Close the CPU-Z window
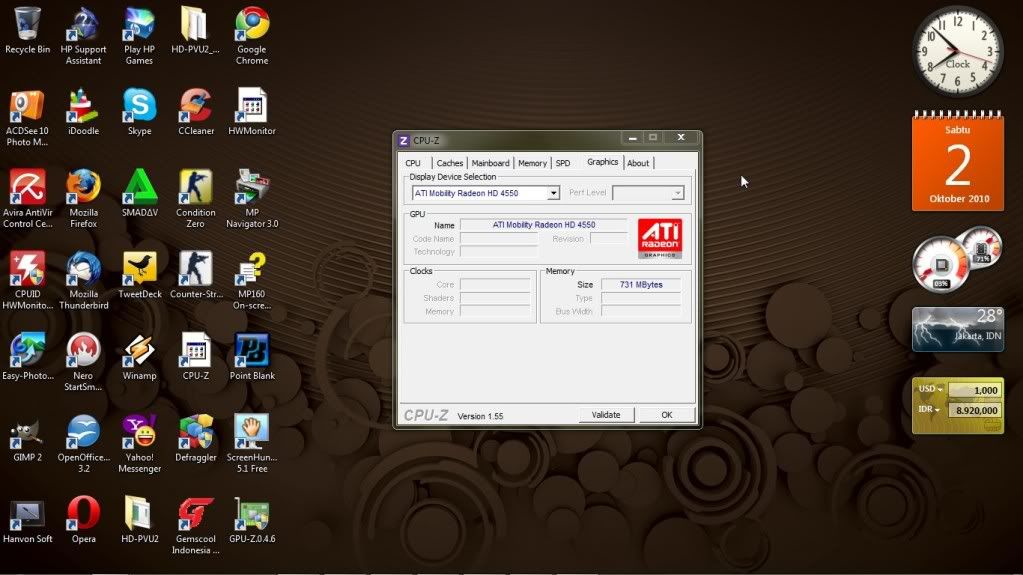Screen dimensions: 1023x575 (x=680, y=138)
